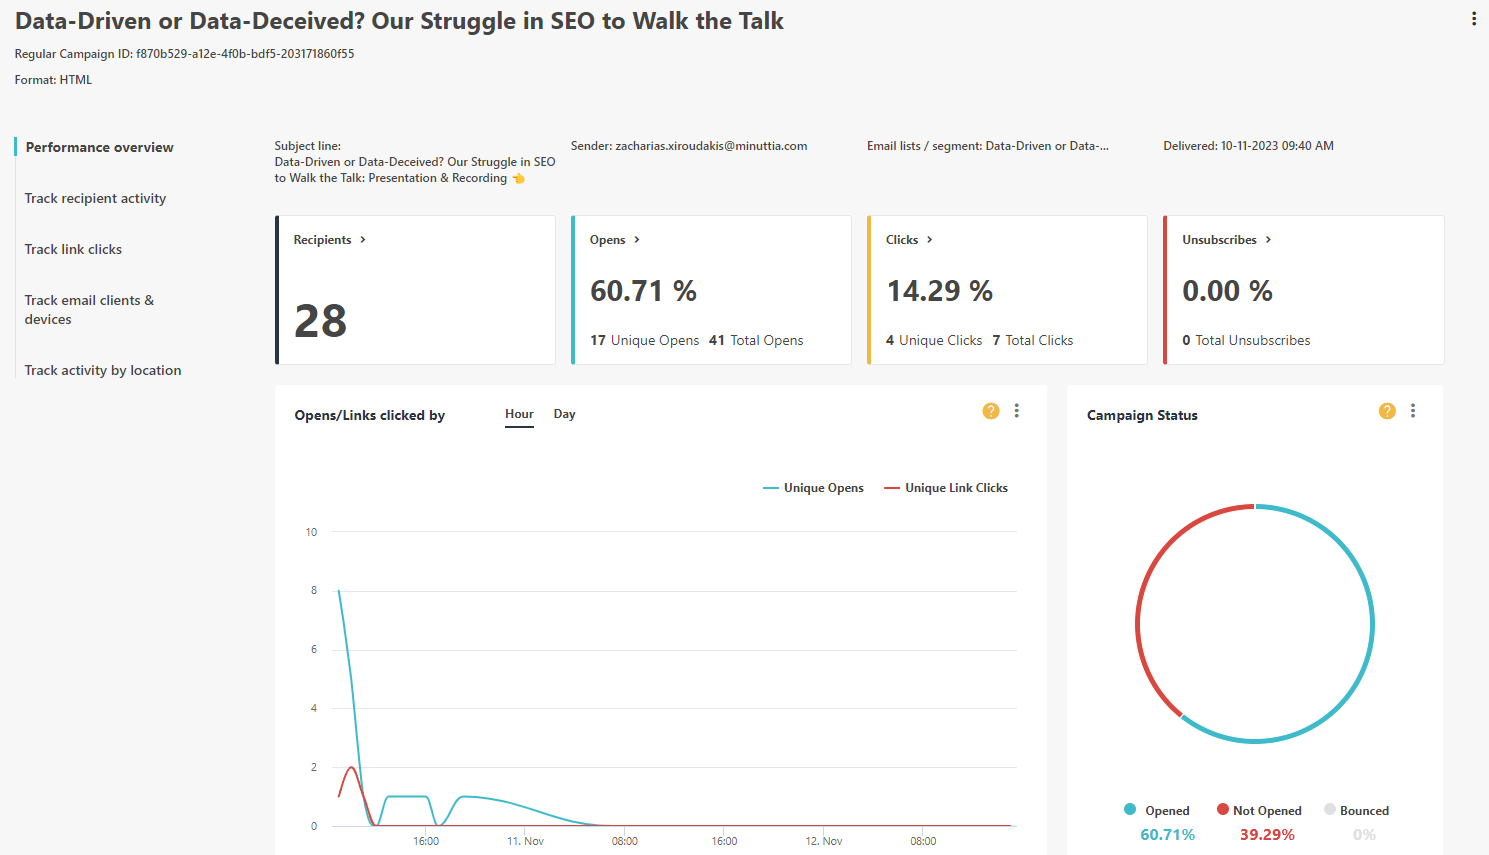The width and height of the screenshot is (1489, 855).
Task: Click the red Unique Link Clicks peak
Action: [x=351, y=767]
